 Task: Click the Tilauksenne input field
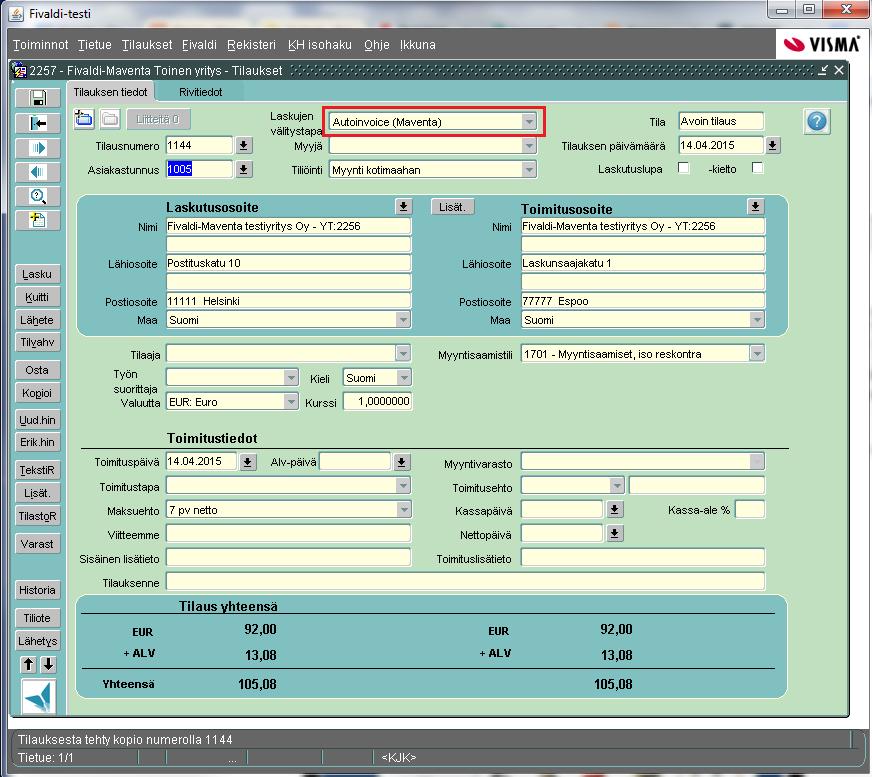[465, 582]
